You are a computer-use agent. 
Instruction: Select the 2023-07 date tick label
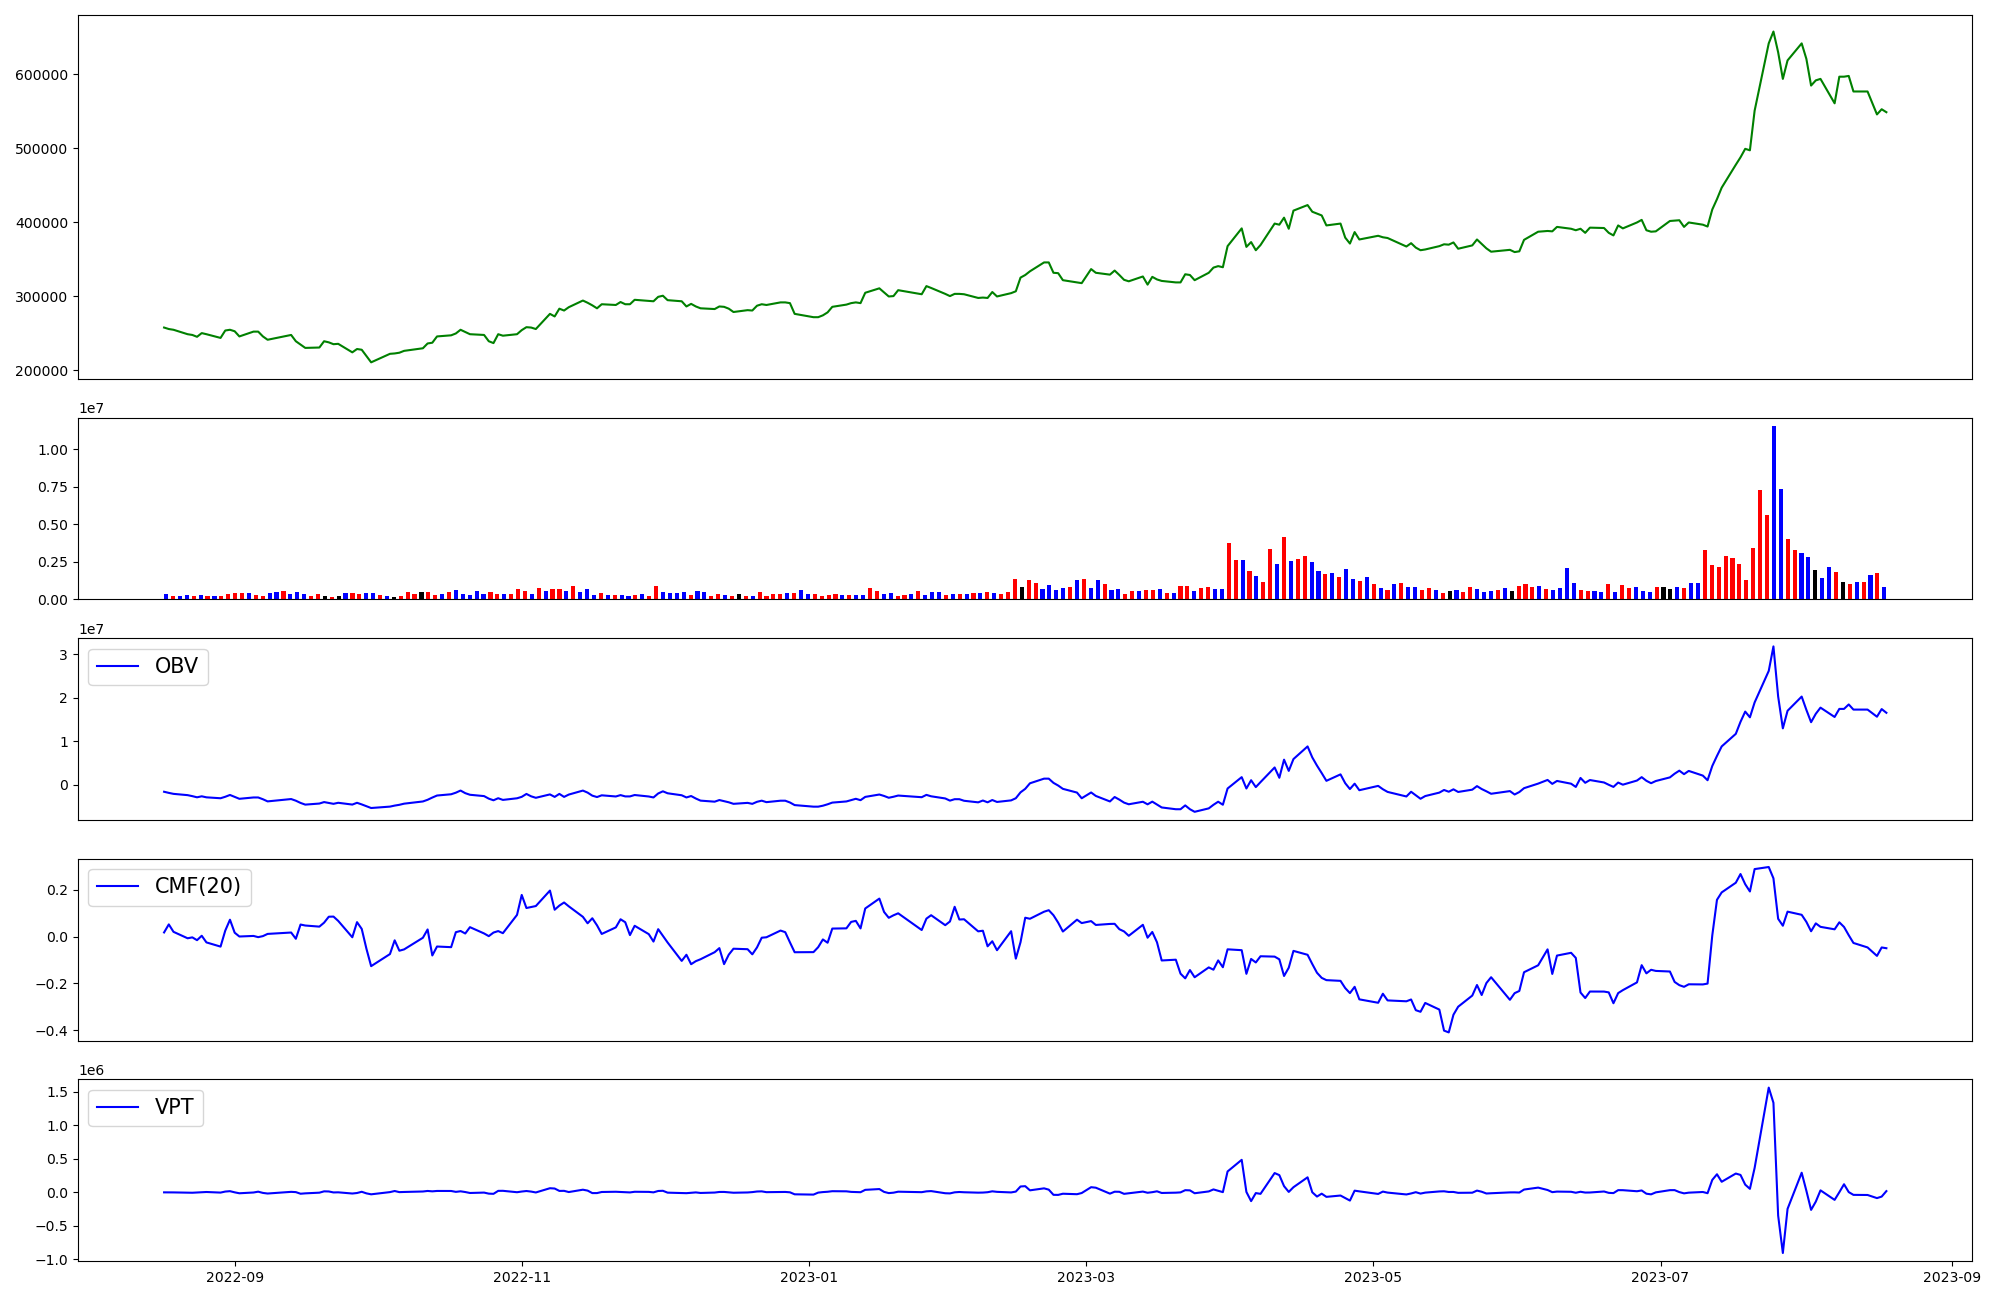[x=1660, y=1277]
